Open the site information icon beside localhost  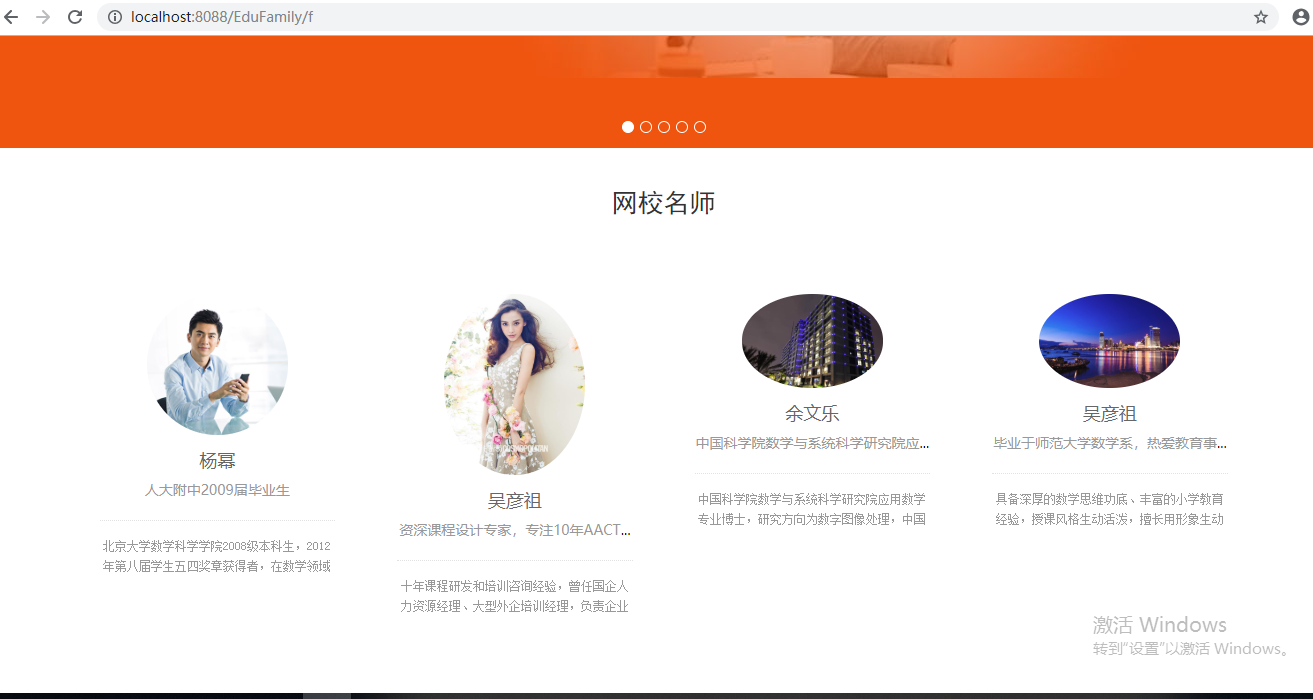tap(114, 17)
